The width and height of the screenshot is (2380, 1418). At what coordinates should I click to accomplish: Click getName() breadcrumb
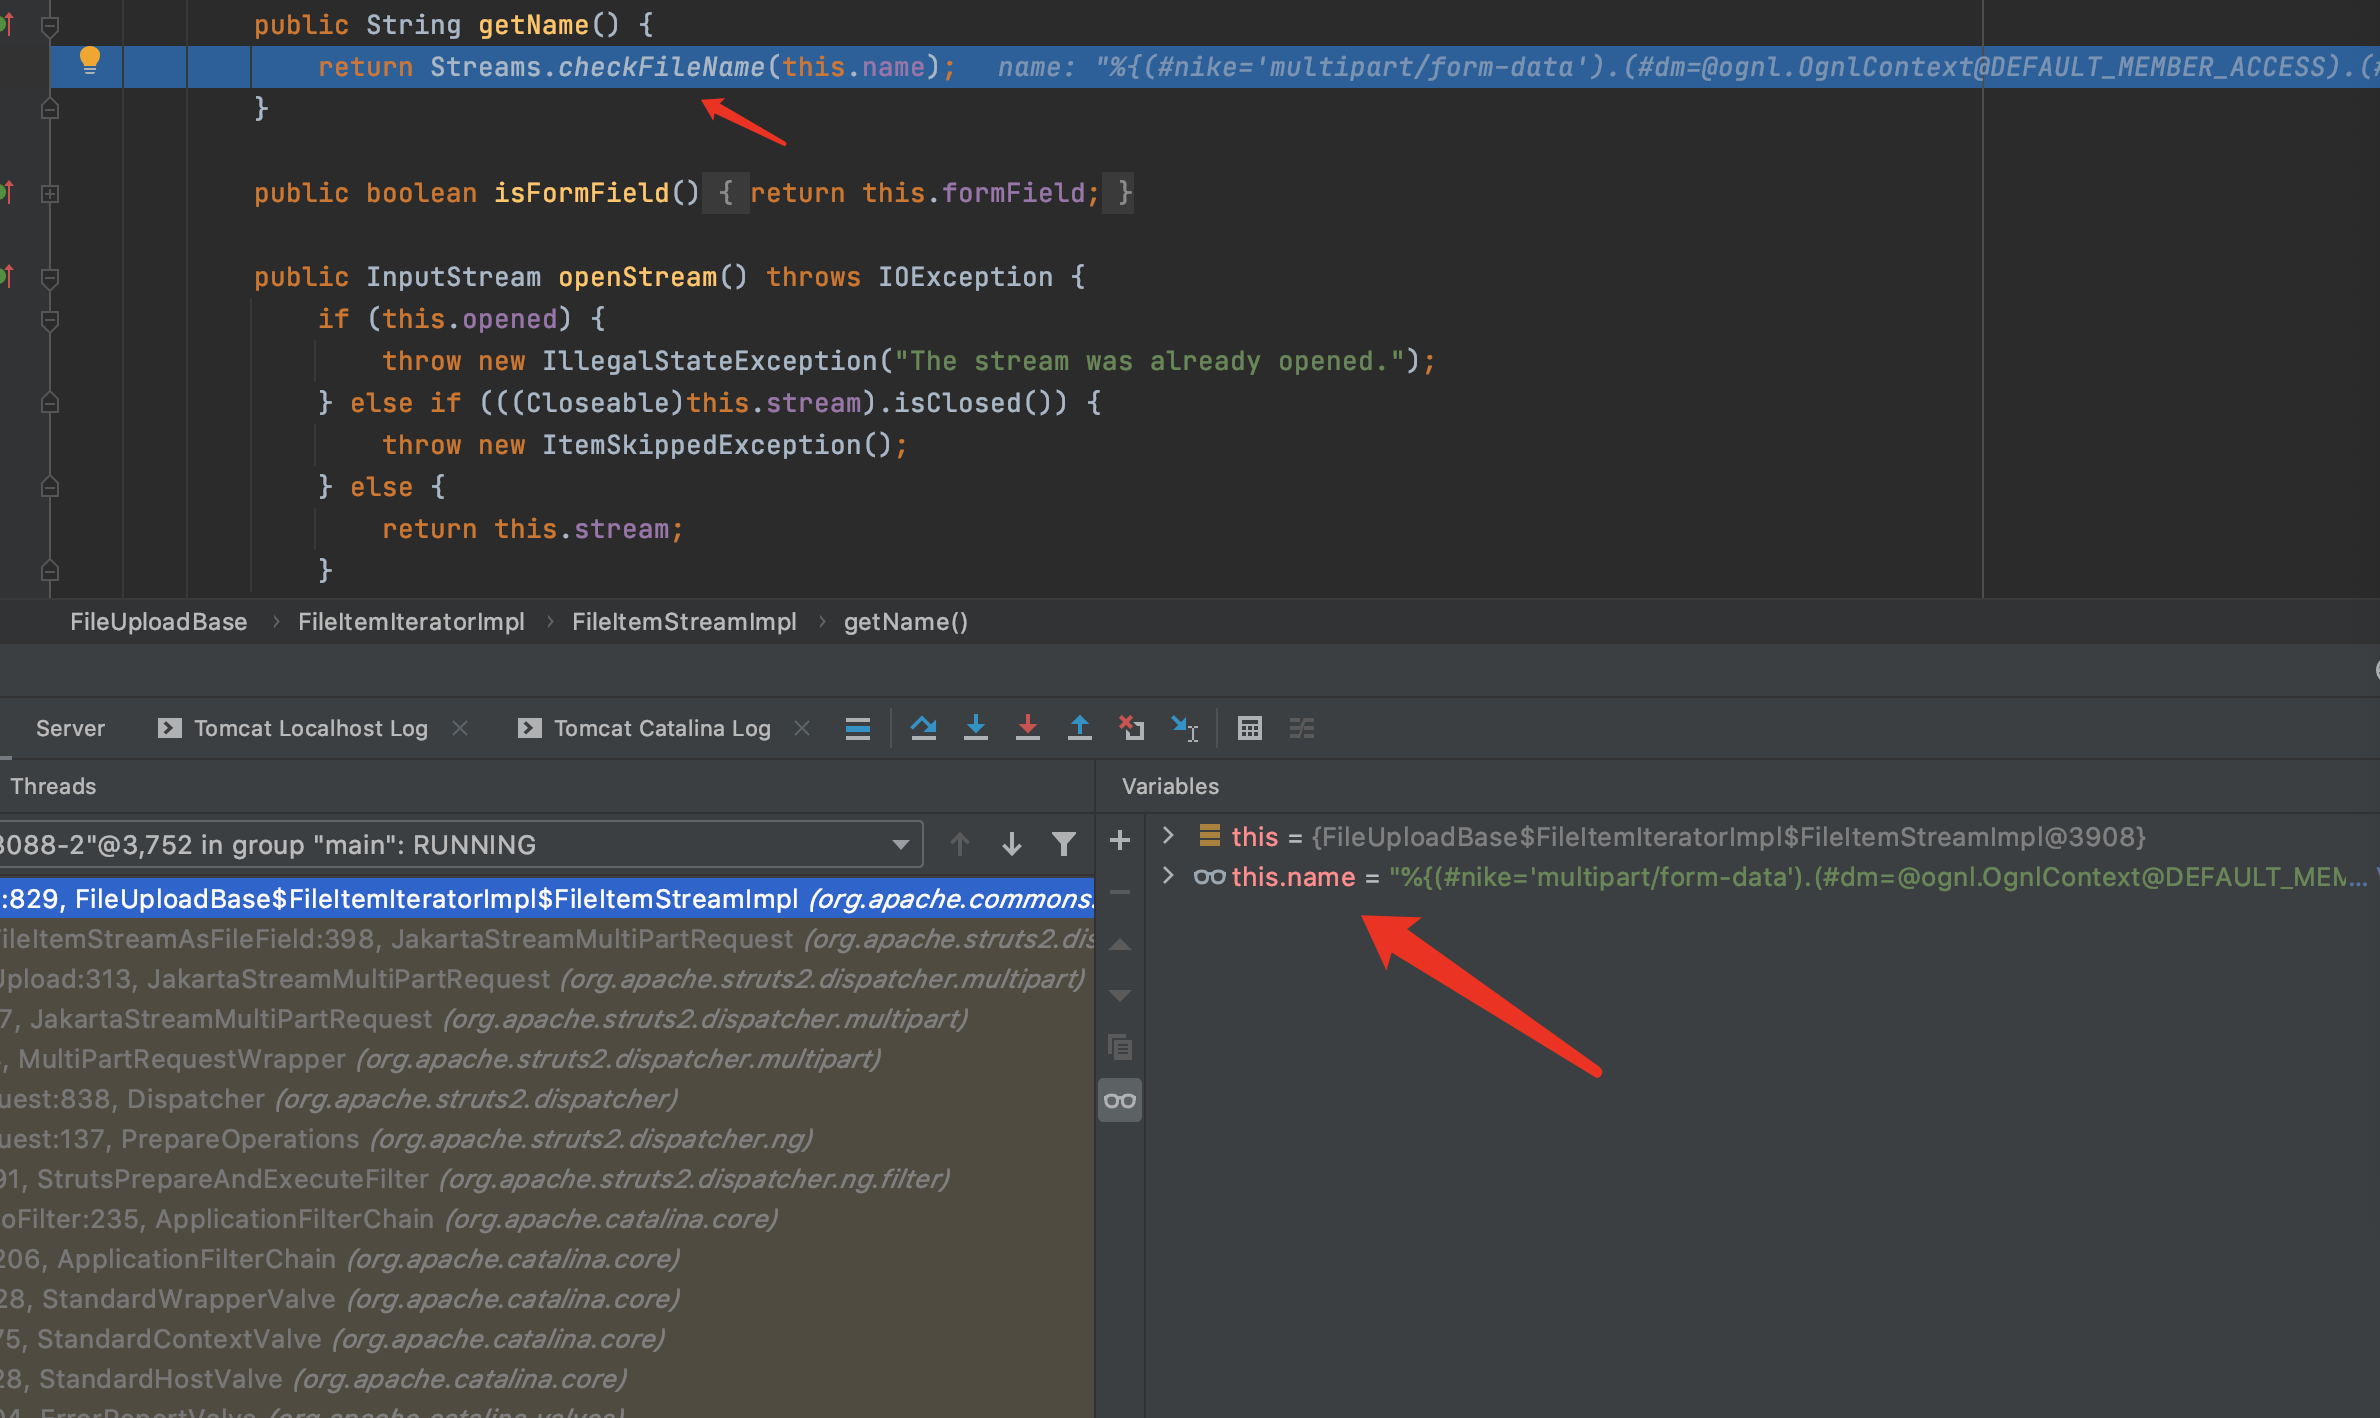[906, 622]
